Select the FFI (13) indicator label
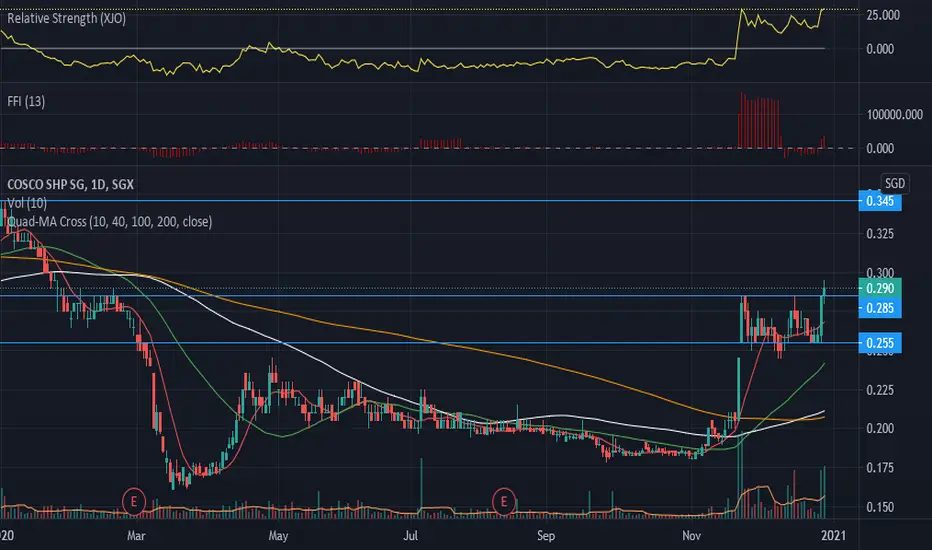This screenshot has height=550, width=932. (26, 102)
